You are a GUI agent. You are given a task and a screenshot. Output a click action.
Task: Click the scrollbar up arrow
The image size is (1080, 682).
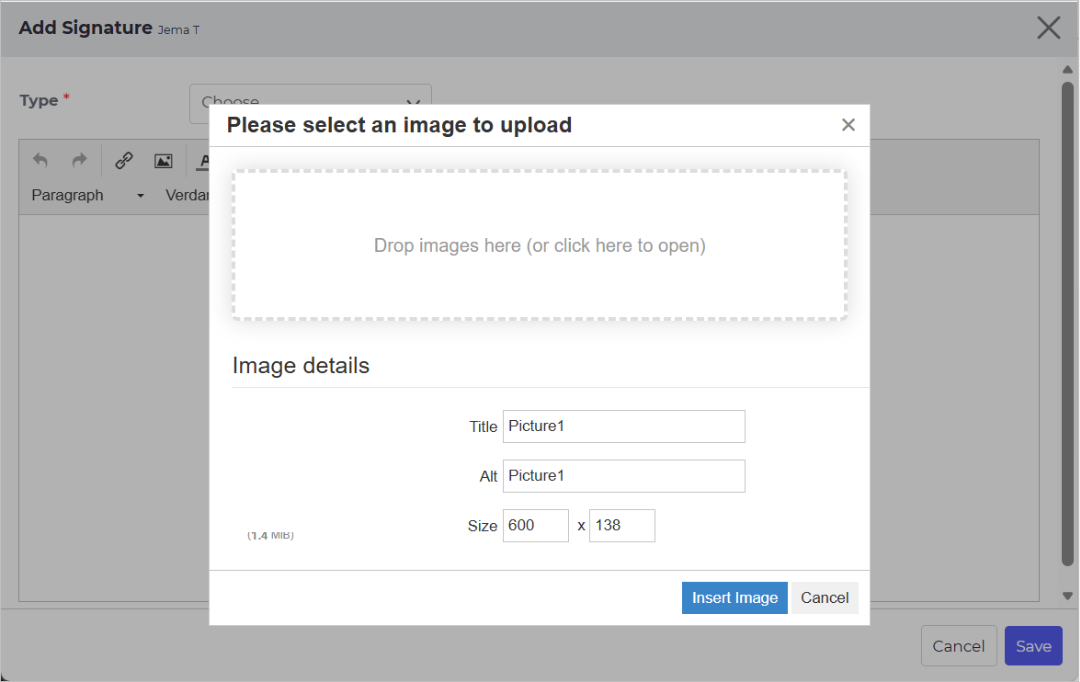(1067, 70)
